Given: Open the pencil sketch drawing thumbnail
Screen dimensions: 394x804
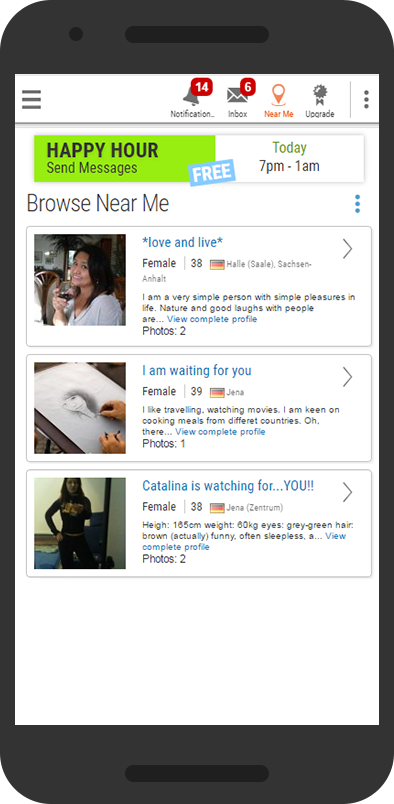Looking at the screenshot, I should [x=80, y=408].
